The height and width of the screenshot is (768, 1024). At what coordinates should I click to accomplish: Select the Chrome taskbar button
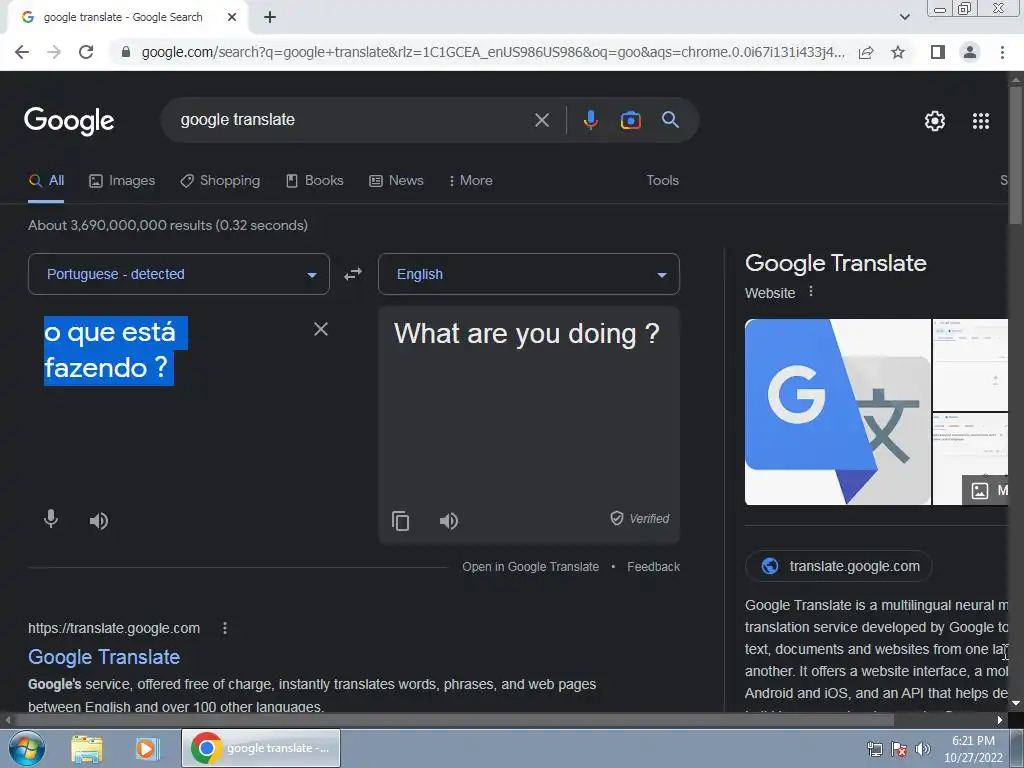261,748
